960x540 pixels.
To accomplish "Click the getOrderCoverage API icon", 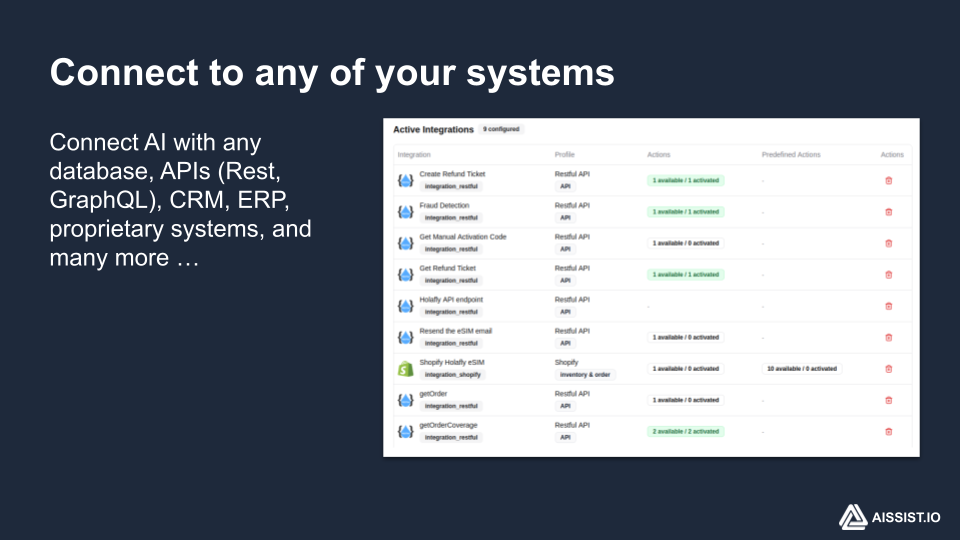I will click(x=405, y=431).
